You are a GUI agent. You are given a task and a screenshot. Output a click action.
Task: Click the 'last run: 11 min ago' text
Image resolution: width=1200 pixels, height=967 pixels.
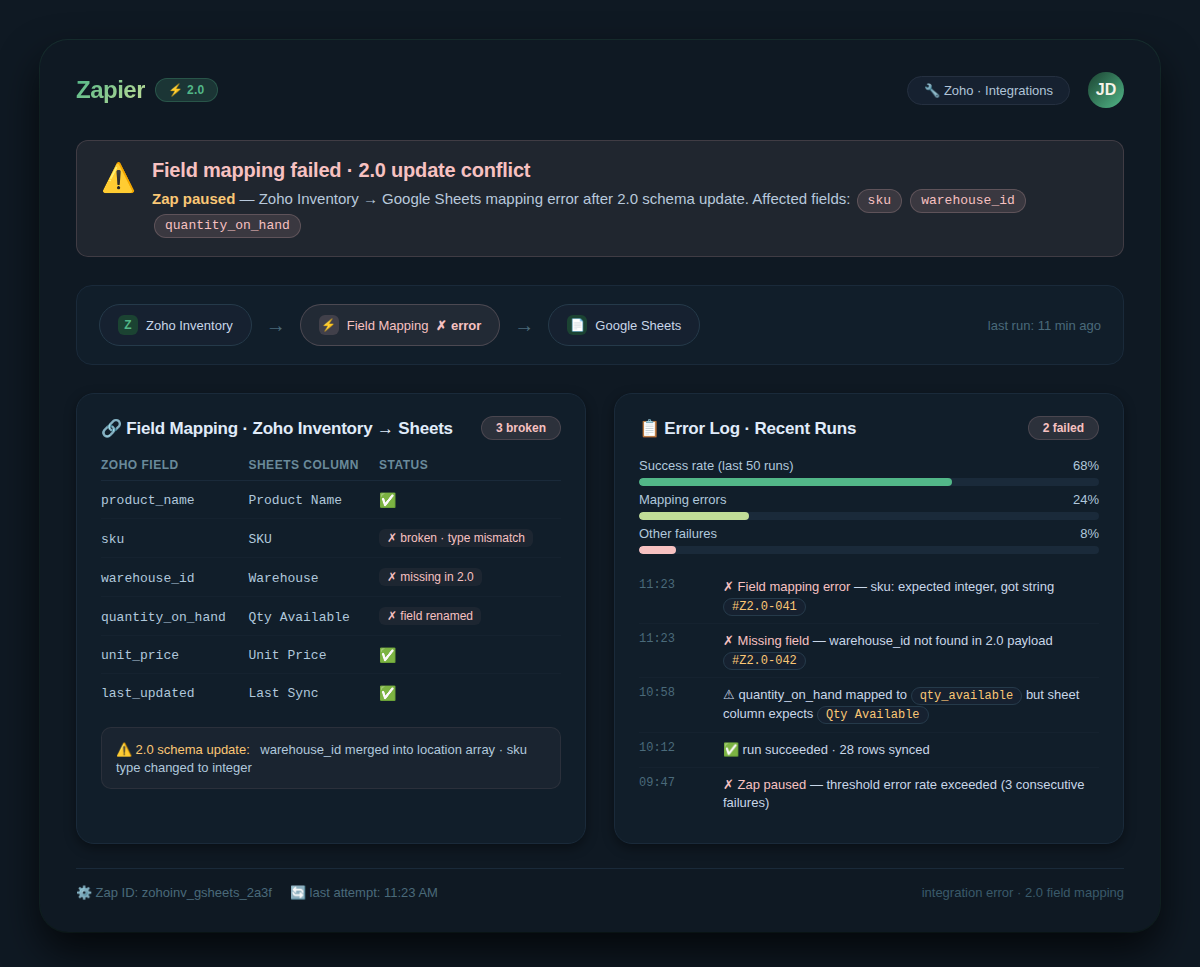[1044, 326]
